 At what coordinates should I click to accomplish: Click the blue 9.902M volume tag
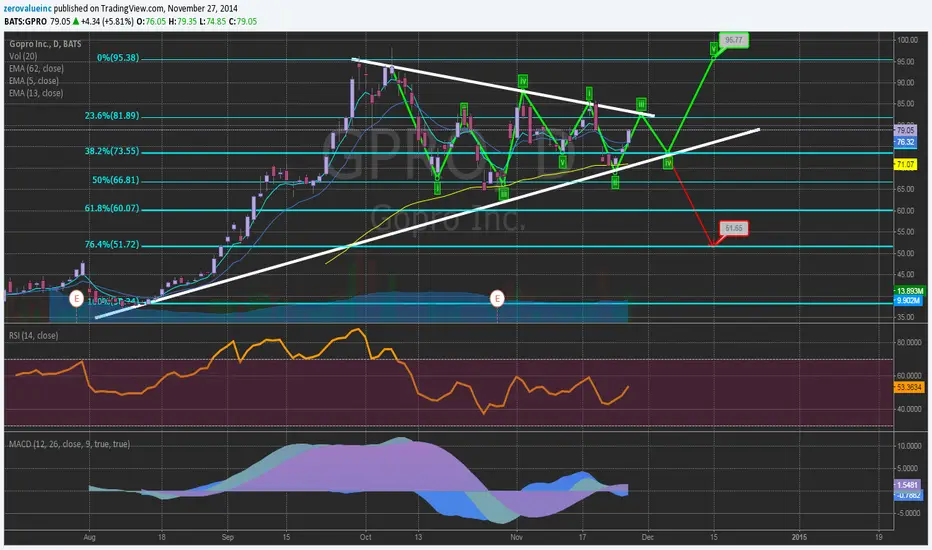(908, 301)
